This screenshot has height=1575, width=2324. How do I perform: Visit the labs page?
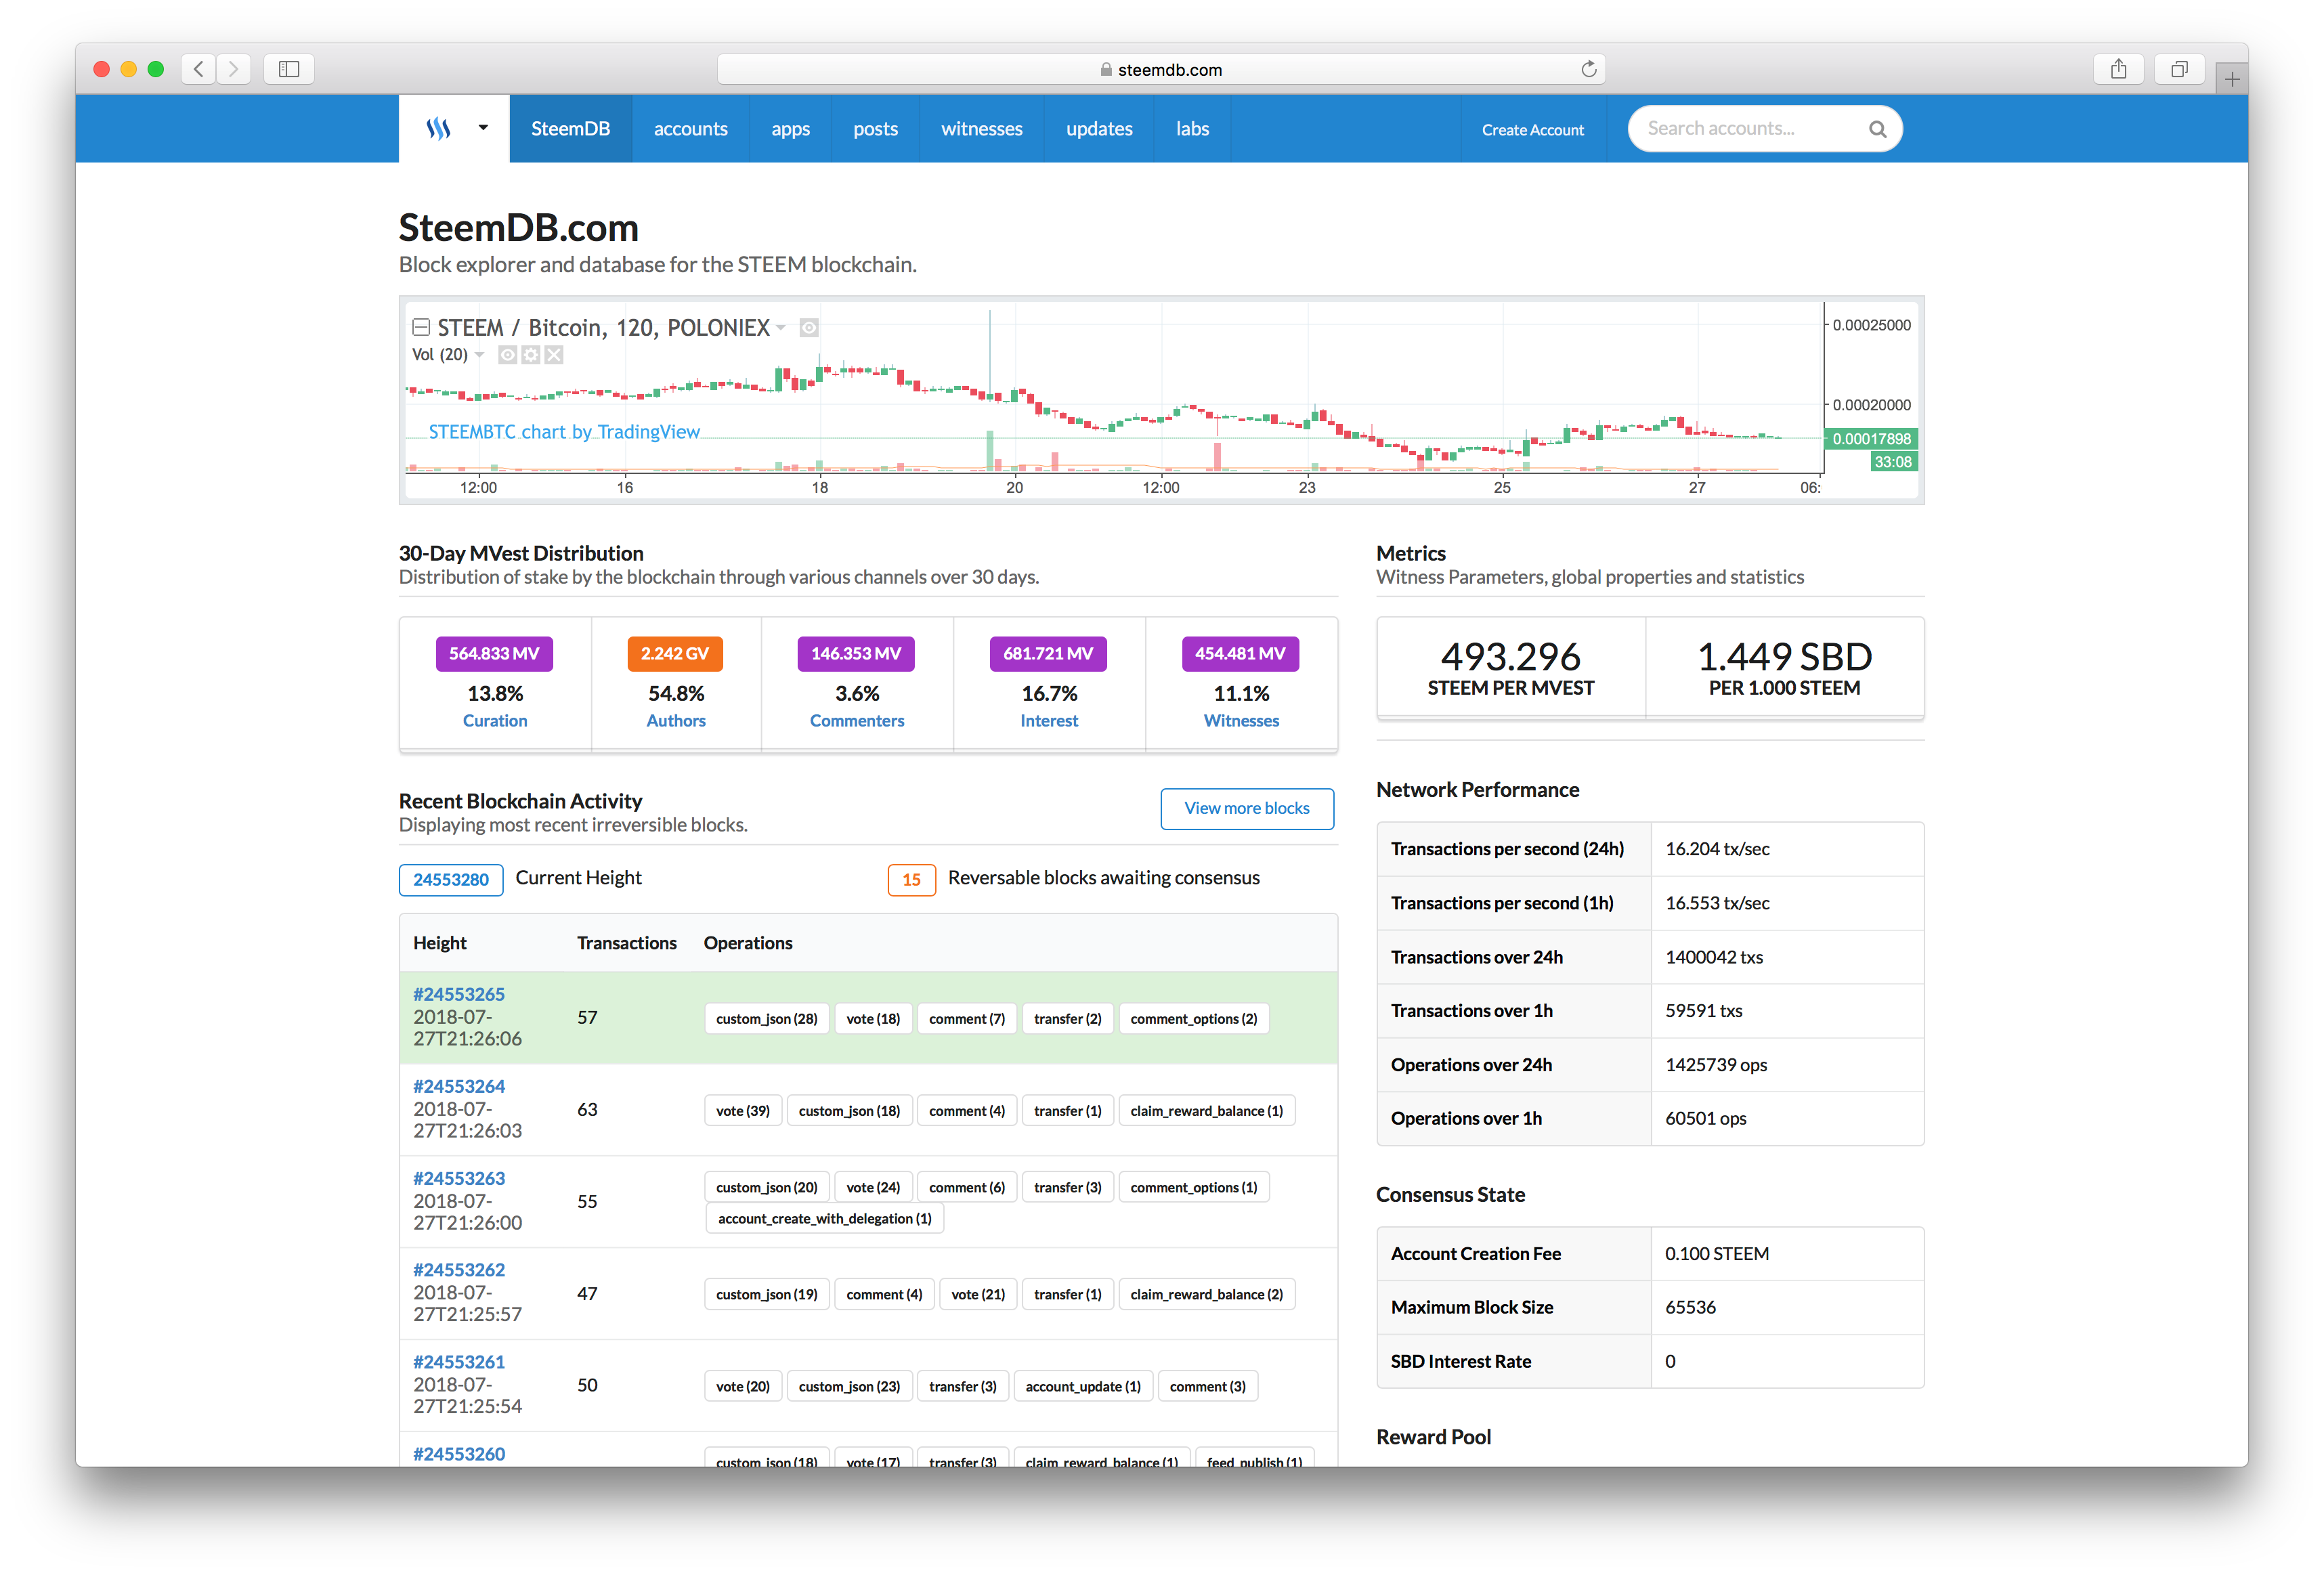coord(1192,129)
